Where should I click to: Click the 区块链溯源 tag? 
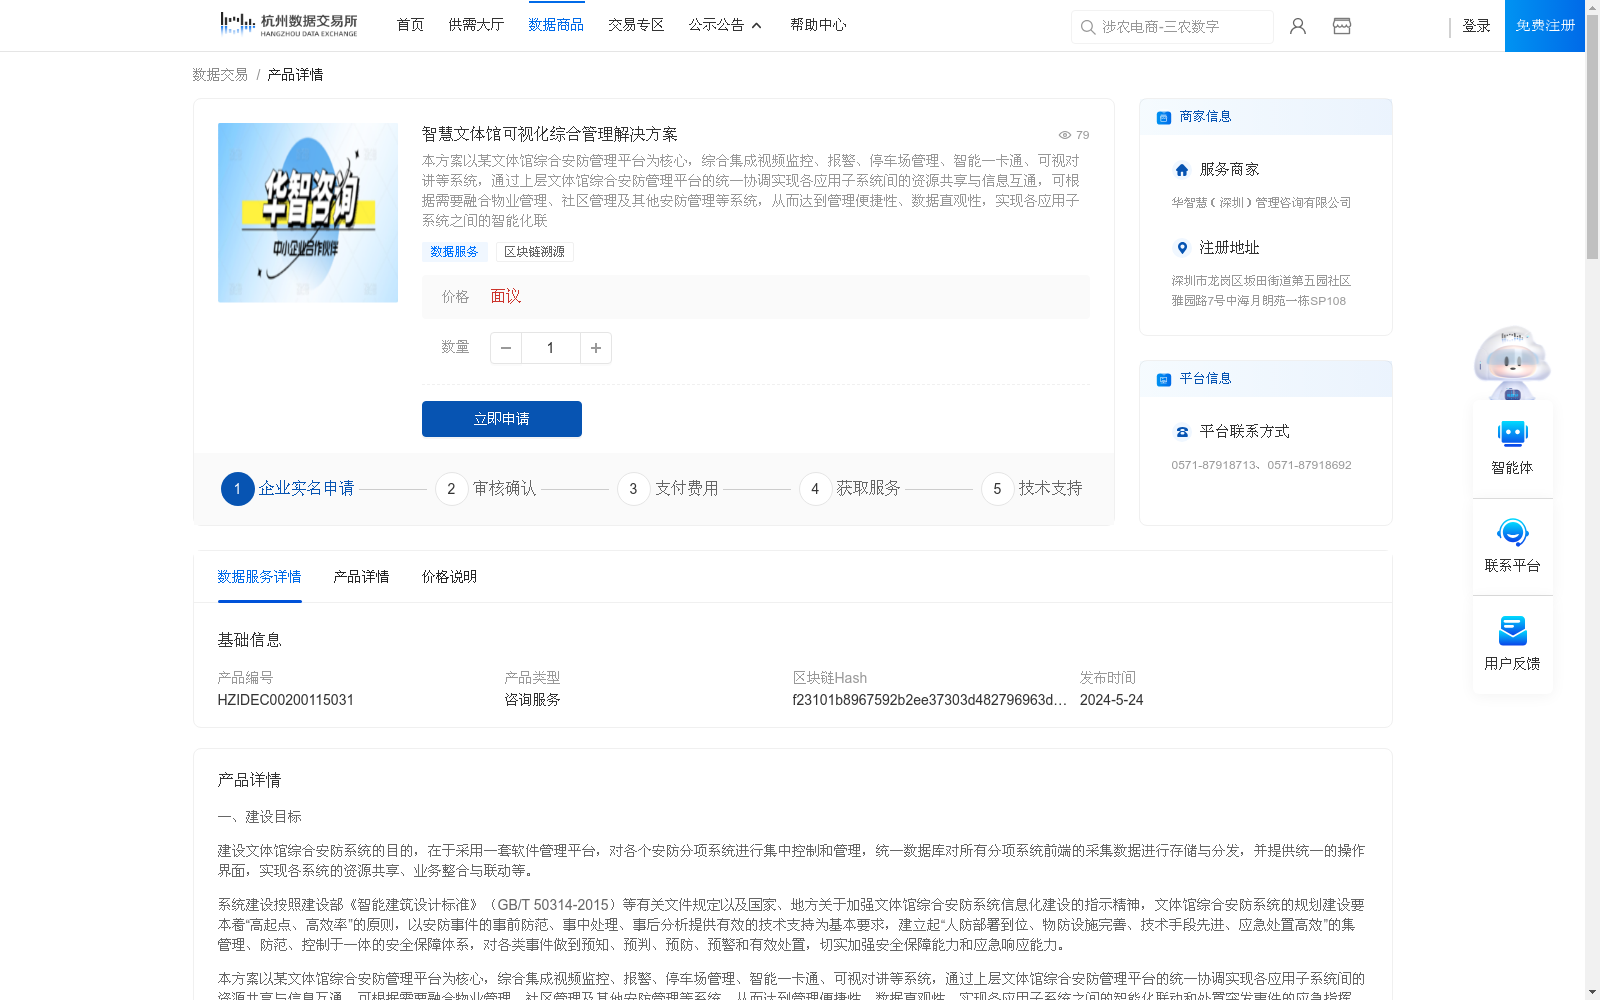(x=535, y=252)
